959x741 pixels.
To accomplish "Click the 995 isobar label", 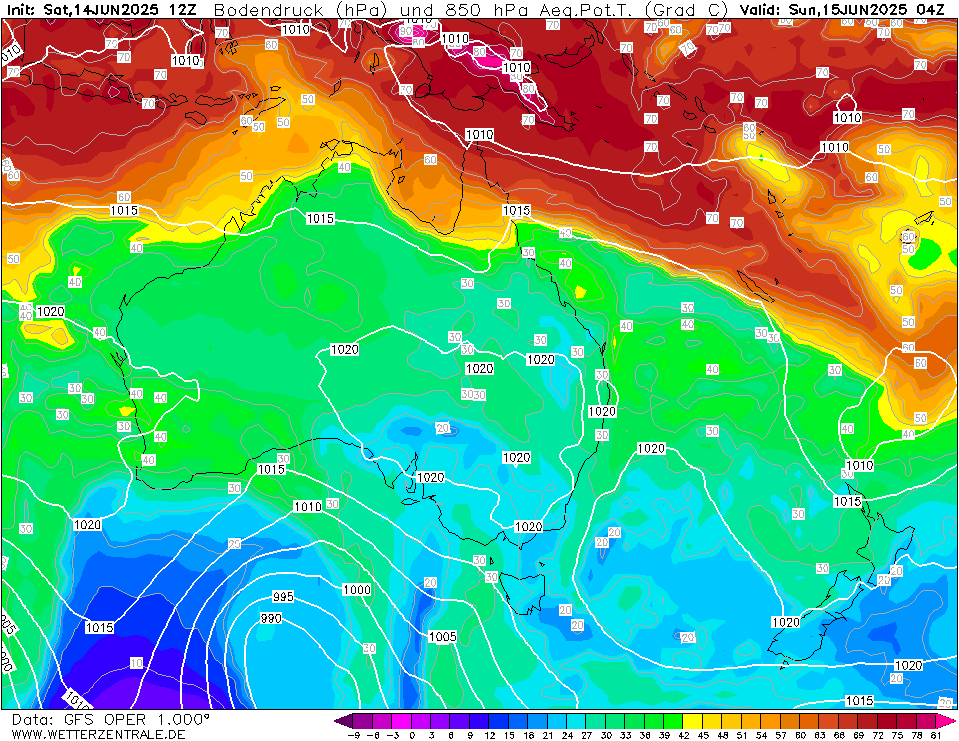I will click(x=283, y=597).
